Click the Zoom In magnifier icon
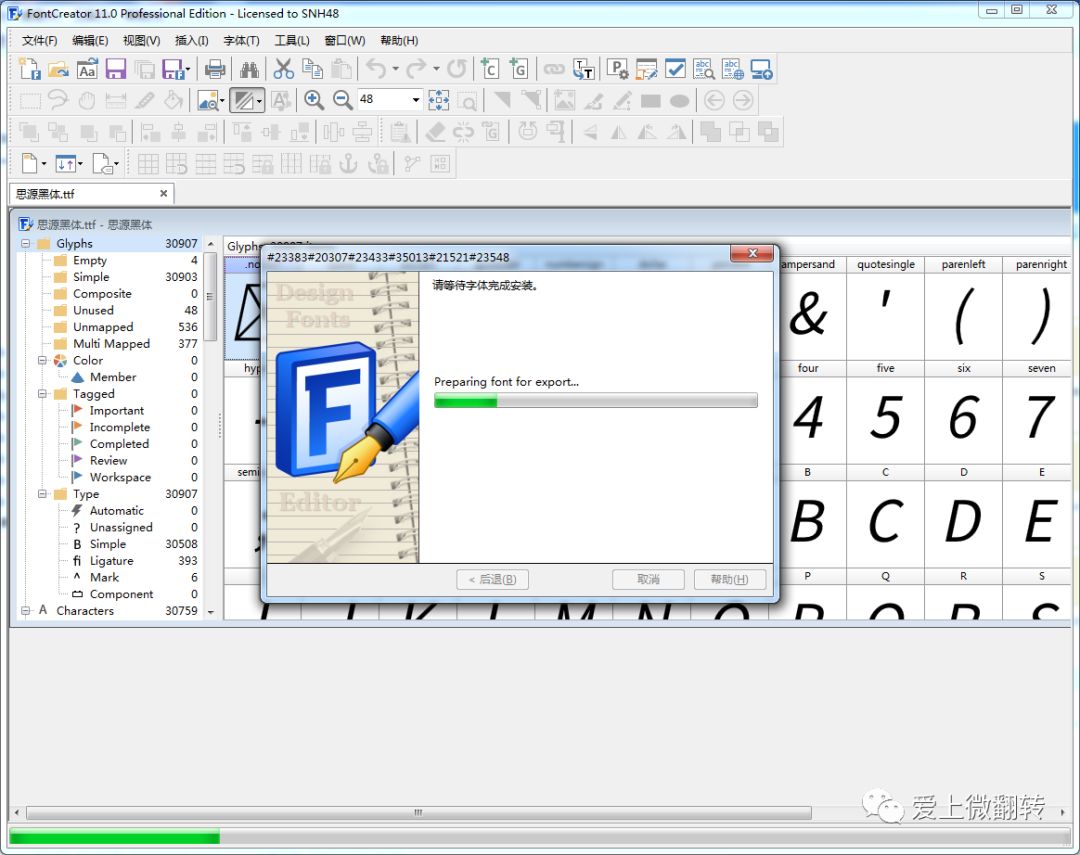Image resolution: width=1080 pixels, height=855 pixels. (314, 101)
